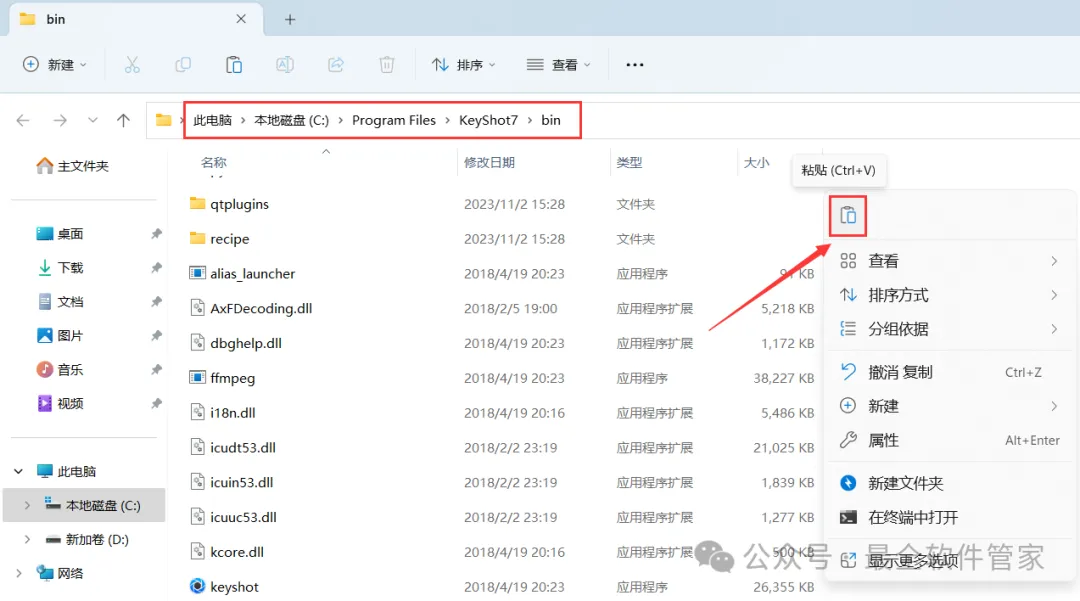Screen dimensions: 1080x601
Task: Click KeyShot7 breadcrumb
Action: pyautogui.click(x=488, y=120)
